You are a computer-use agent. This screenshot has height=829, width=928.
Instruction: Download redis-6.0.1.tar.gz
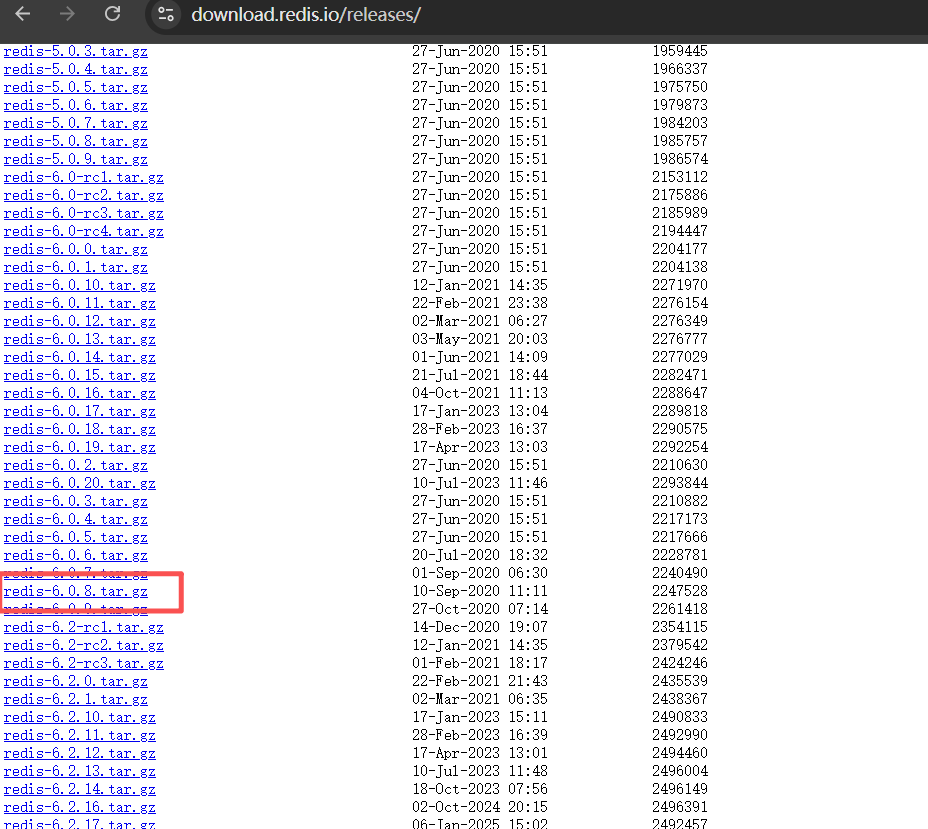[x=76, y=267]
